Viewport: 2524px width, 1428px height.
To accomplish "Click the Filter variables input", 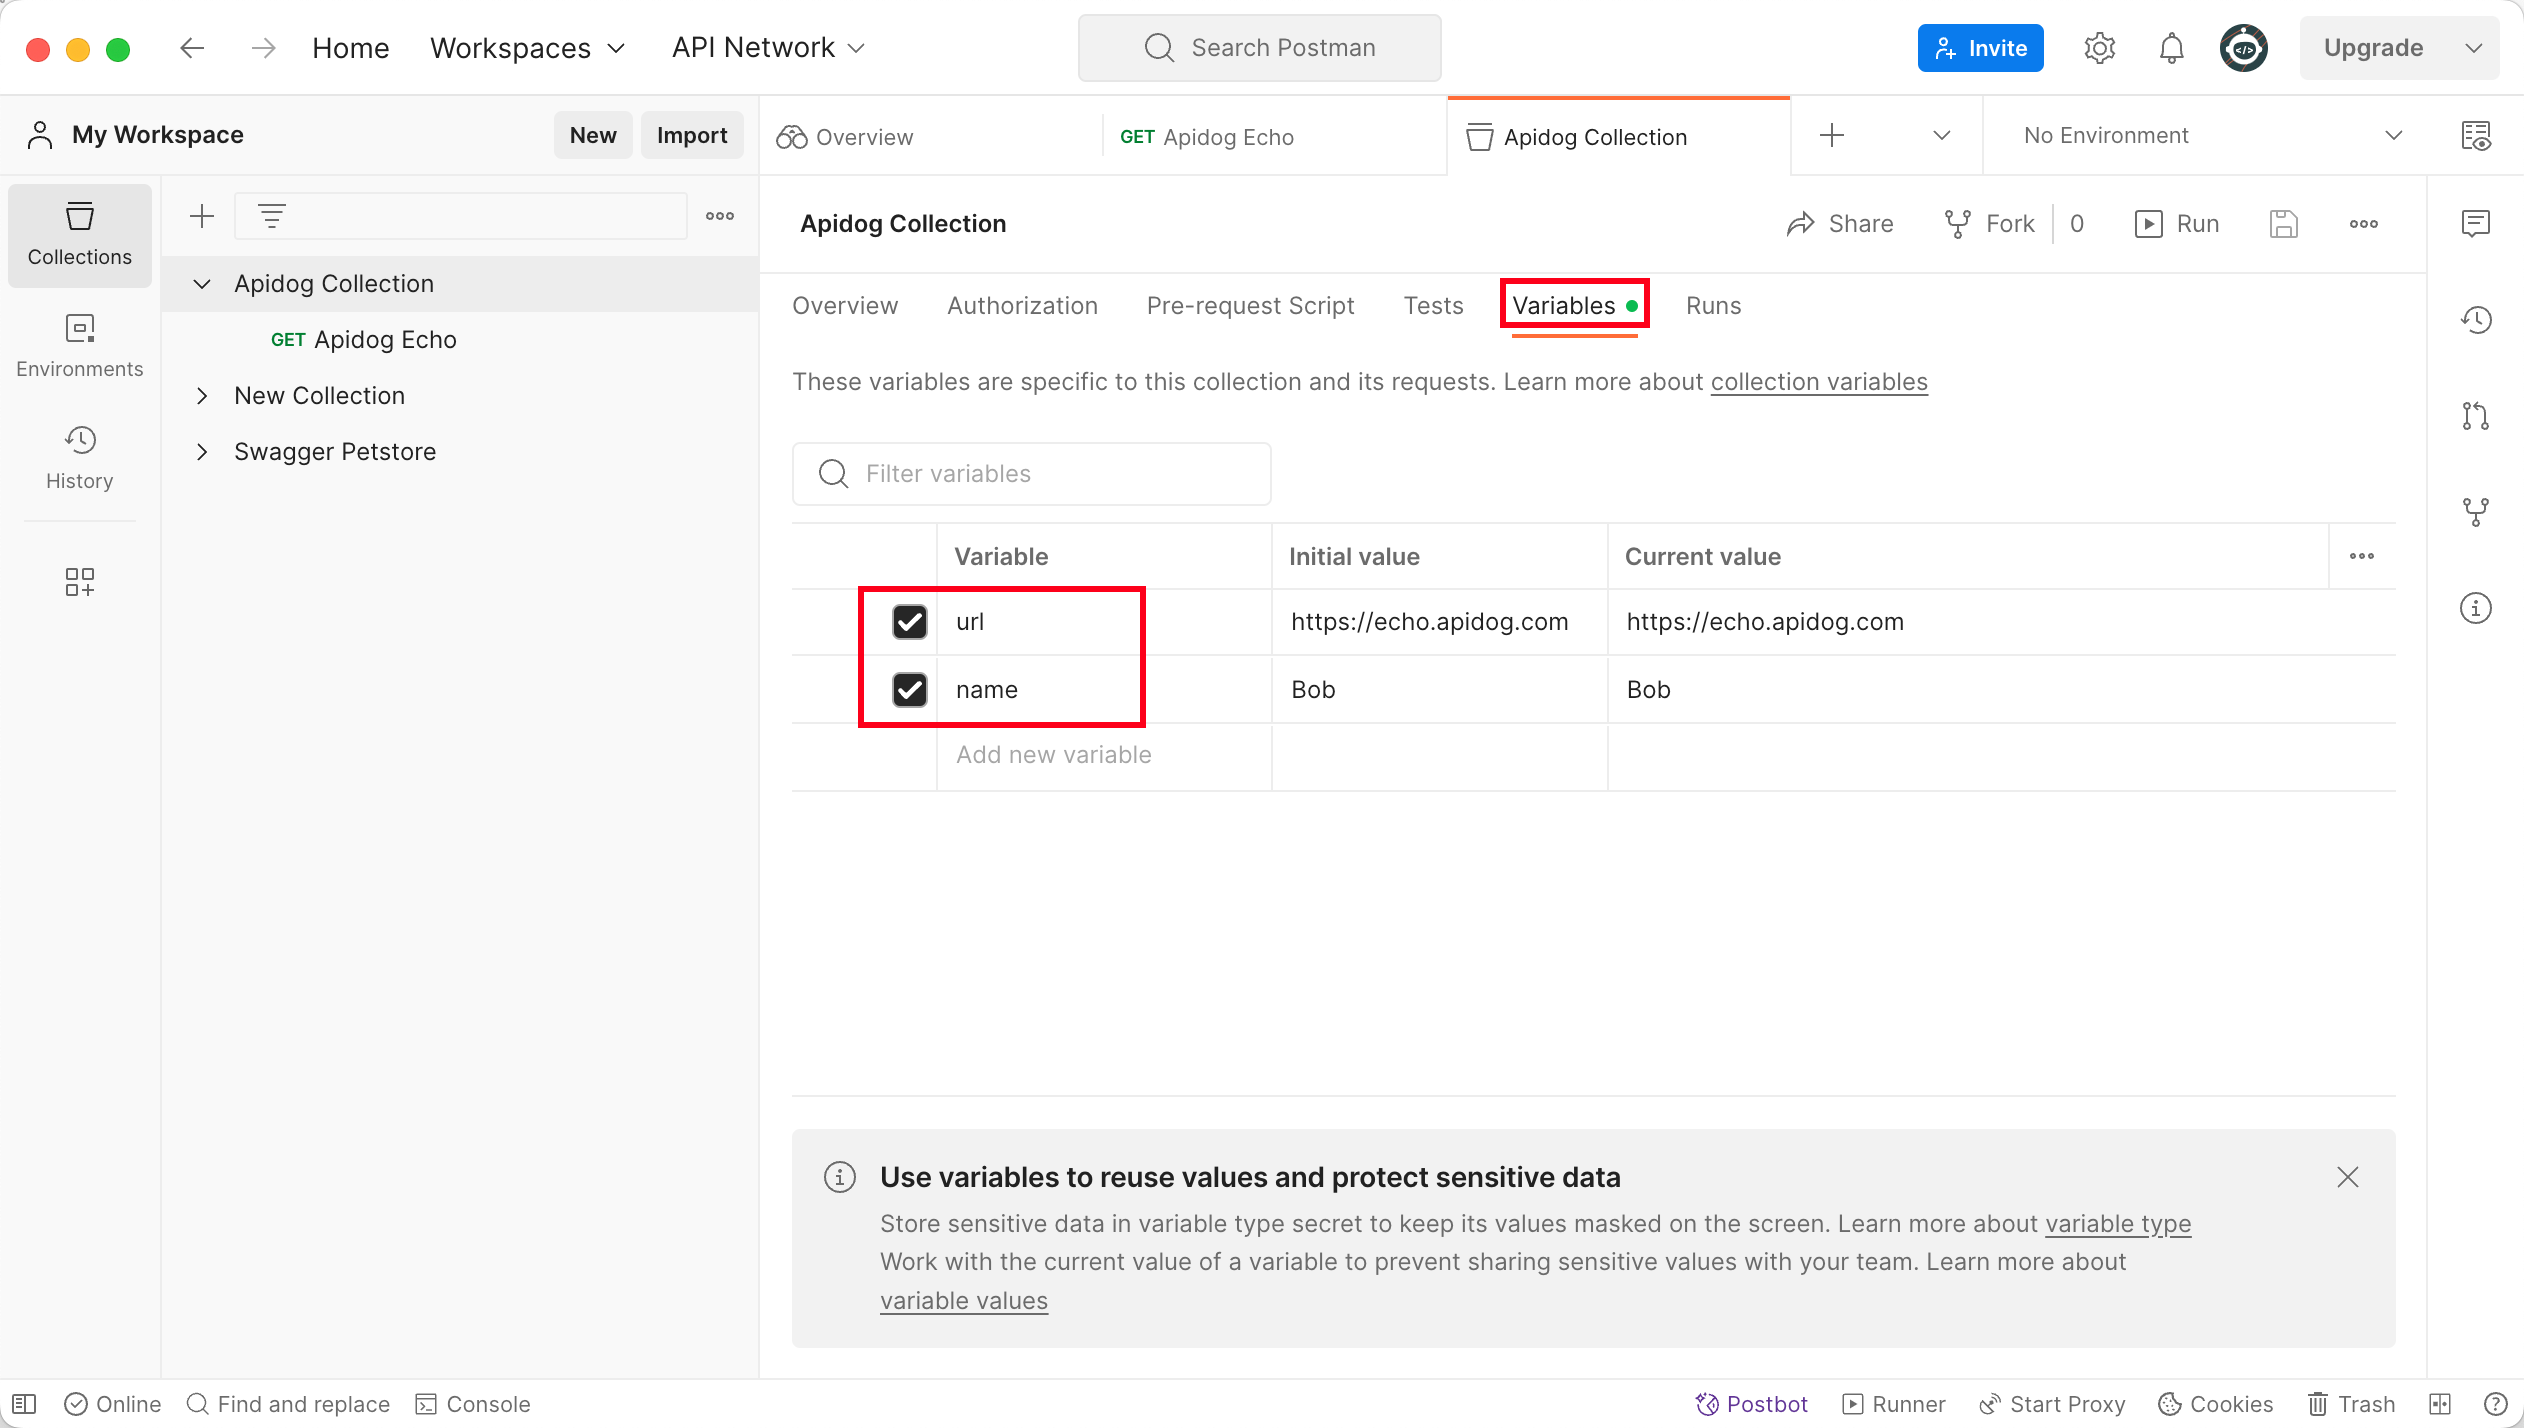I will [x=1031, y=474].
